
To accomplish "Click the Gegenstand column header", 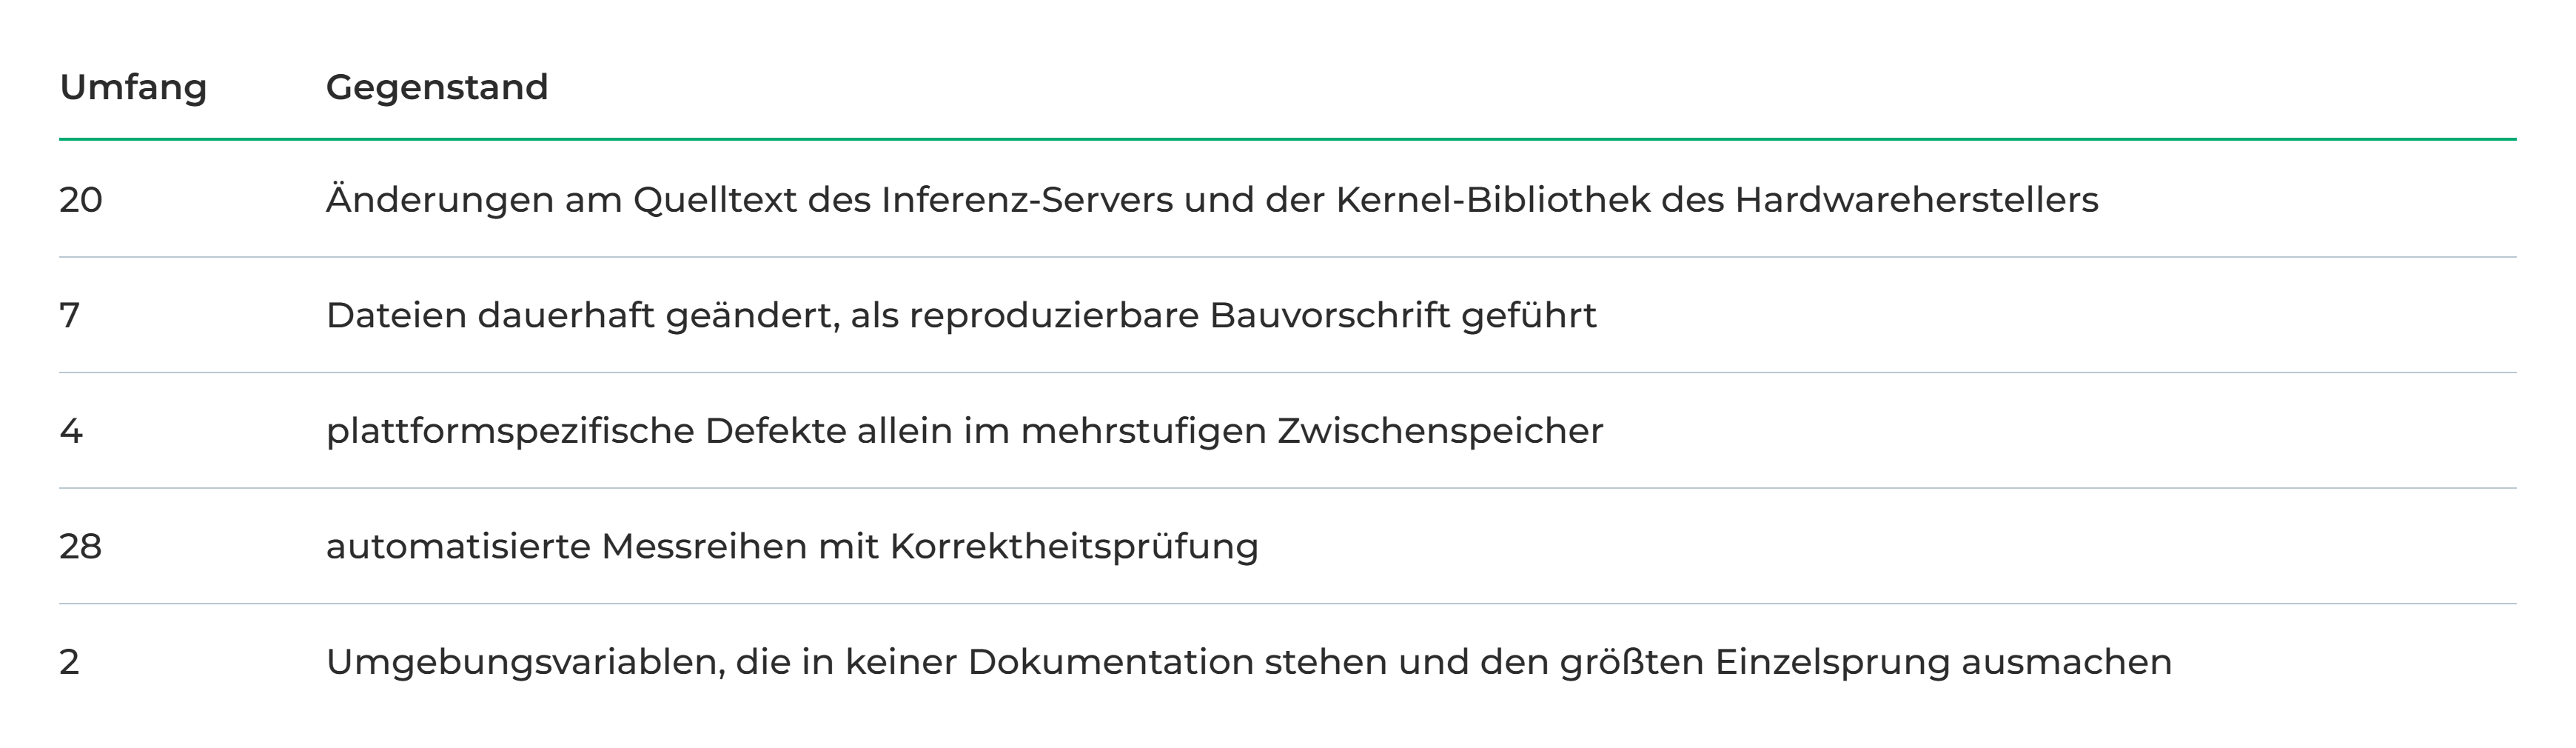I will (437, 87).
